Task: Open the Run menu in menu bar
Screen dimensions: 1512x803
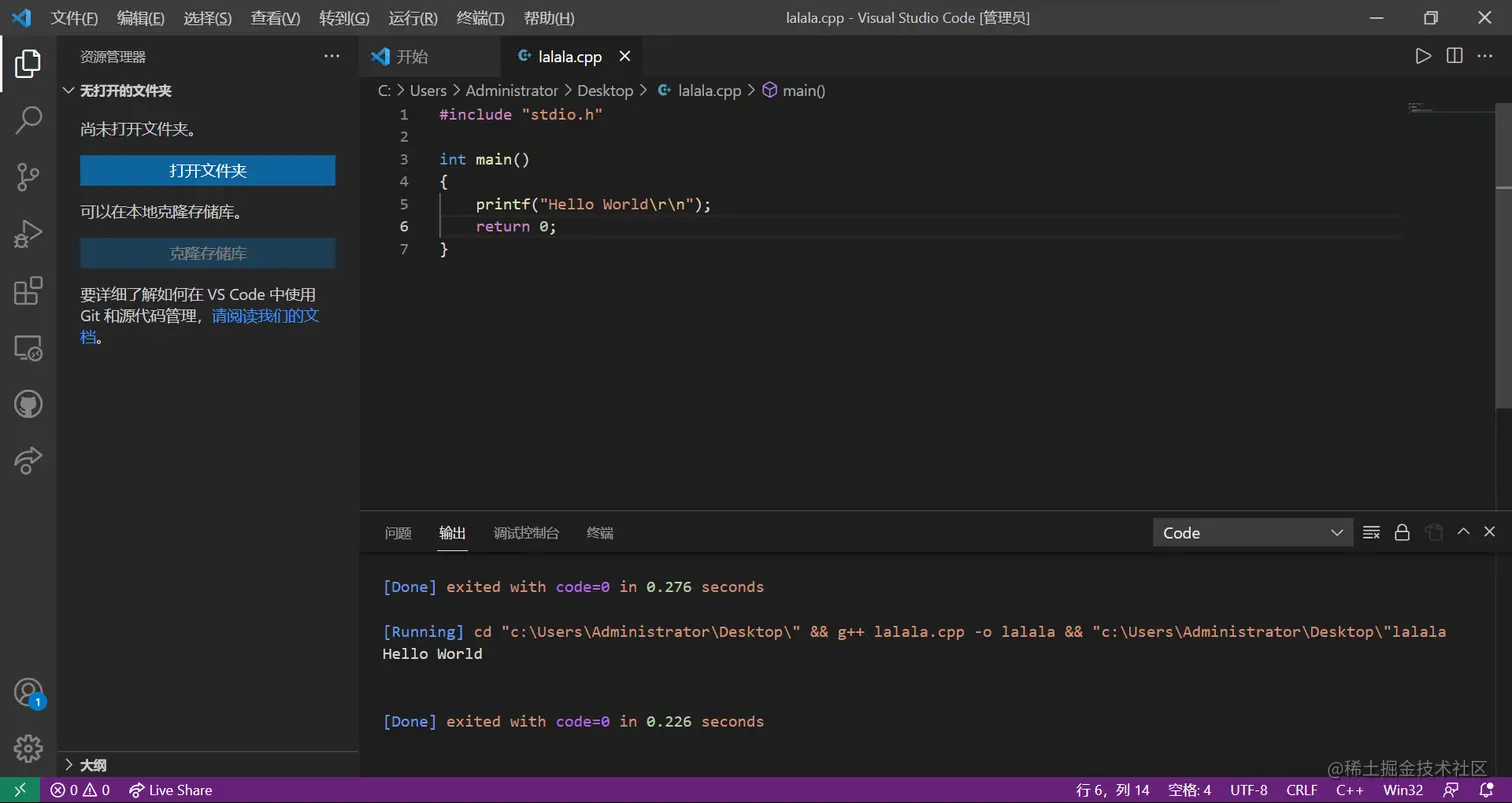Action: [x=413, y=18]
